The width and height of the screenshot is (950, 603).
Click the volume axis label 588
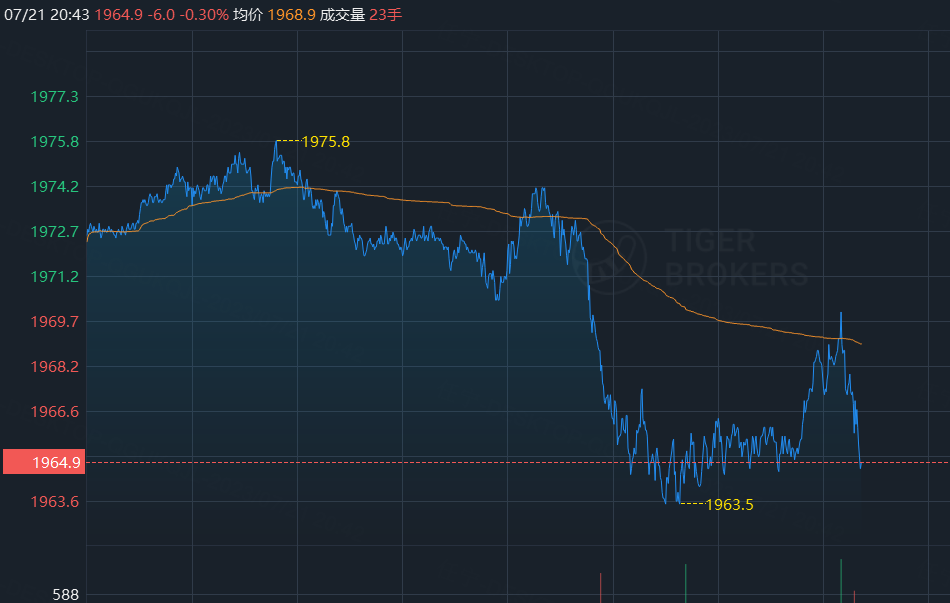(x=65, y=595)
